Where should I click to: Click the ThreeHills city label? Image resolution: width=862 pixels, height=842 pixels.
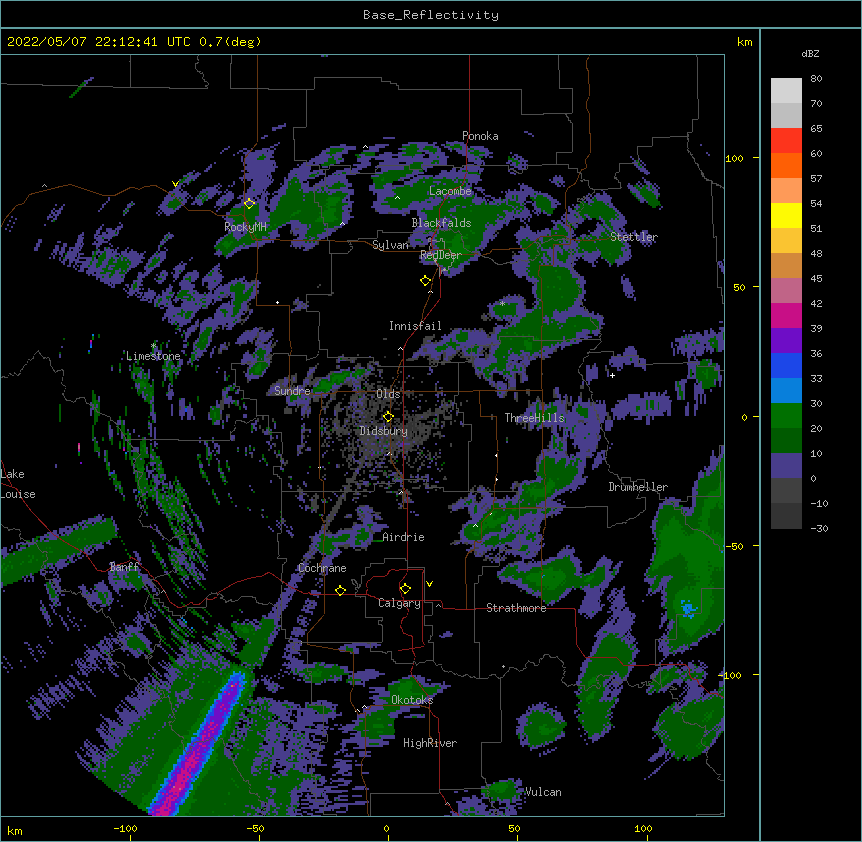tap(534, 418)
